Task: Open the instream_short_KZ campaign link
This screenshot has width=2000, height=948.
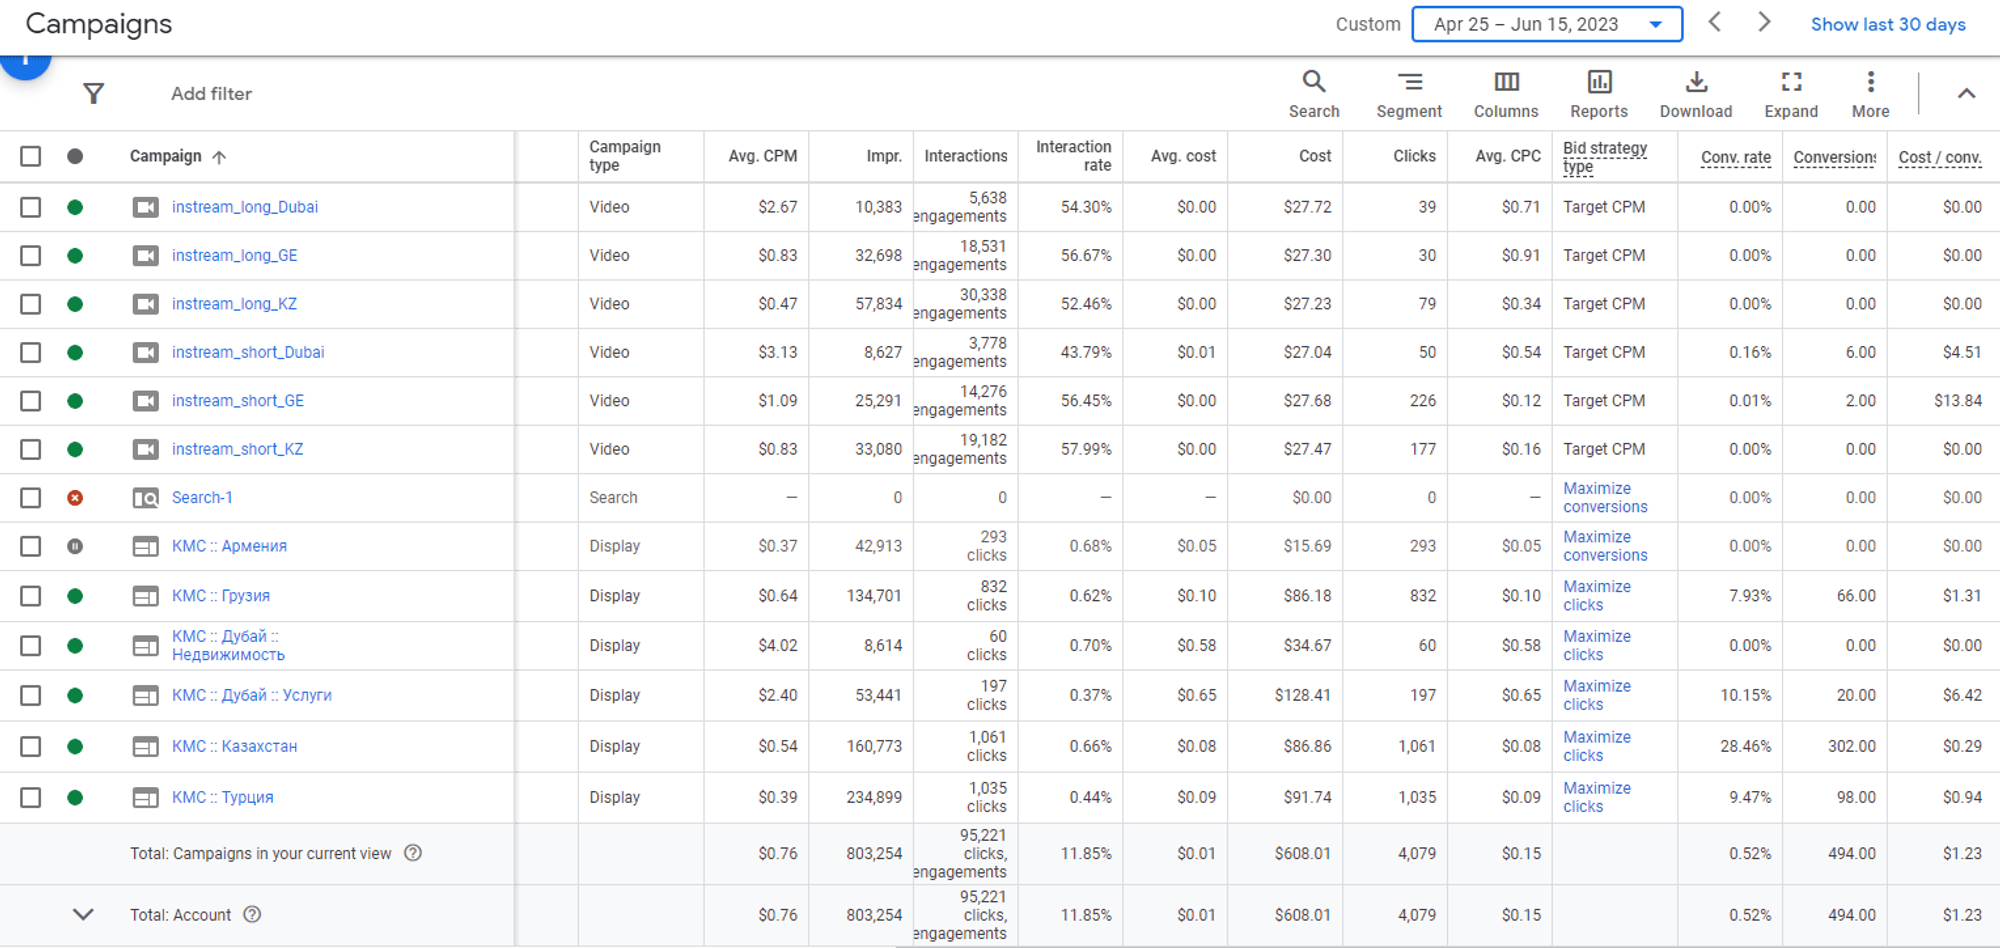Action: click(237, 449)
